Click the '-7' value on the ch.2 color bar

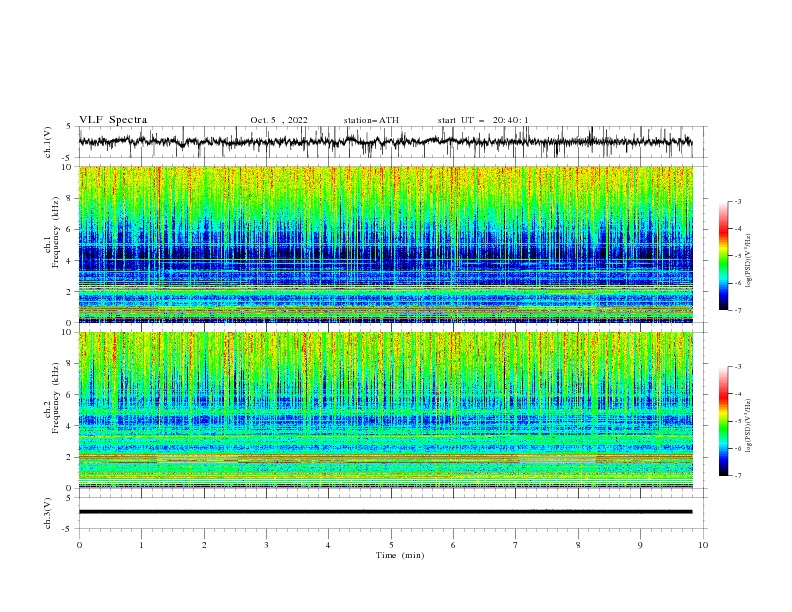[x=737, y=476]
